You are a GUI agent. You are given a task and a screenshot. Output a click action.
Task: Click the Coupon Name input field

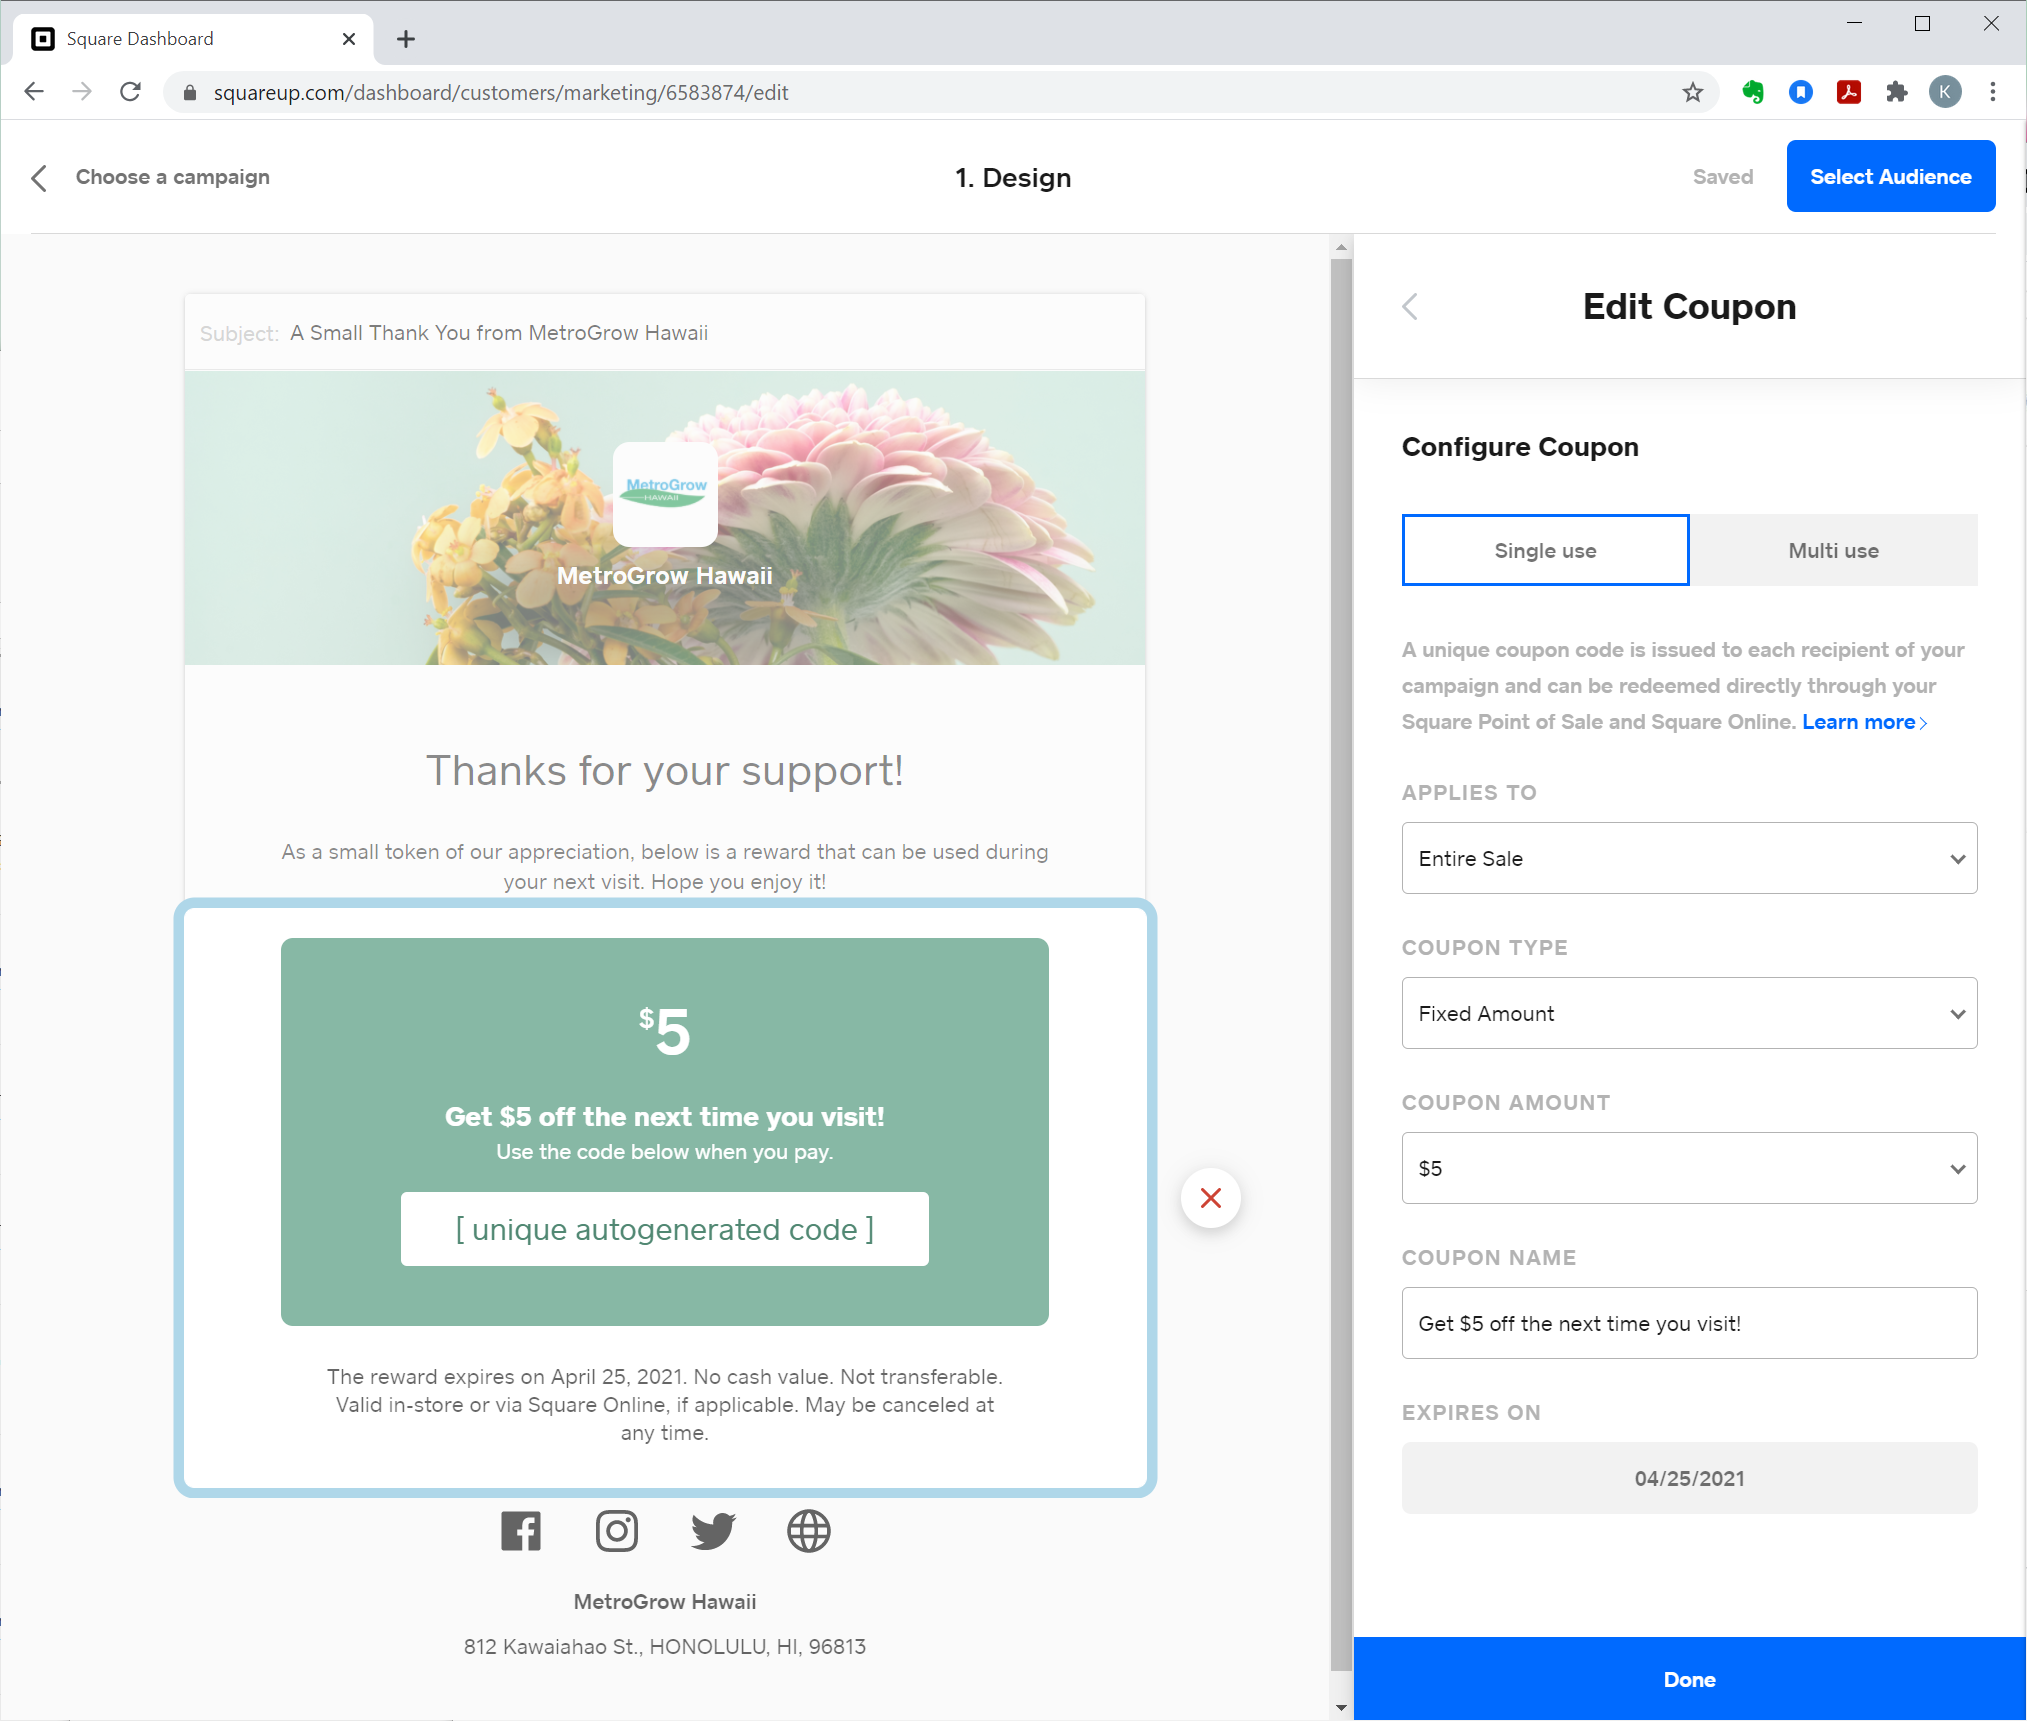[x=1687, y=1321]
